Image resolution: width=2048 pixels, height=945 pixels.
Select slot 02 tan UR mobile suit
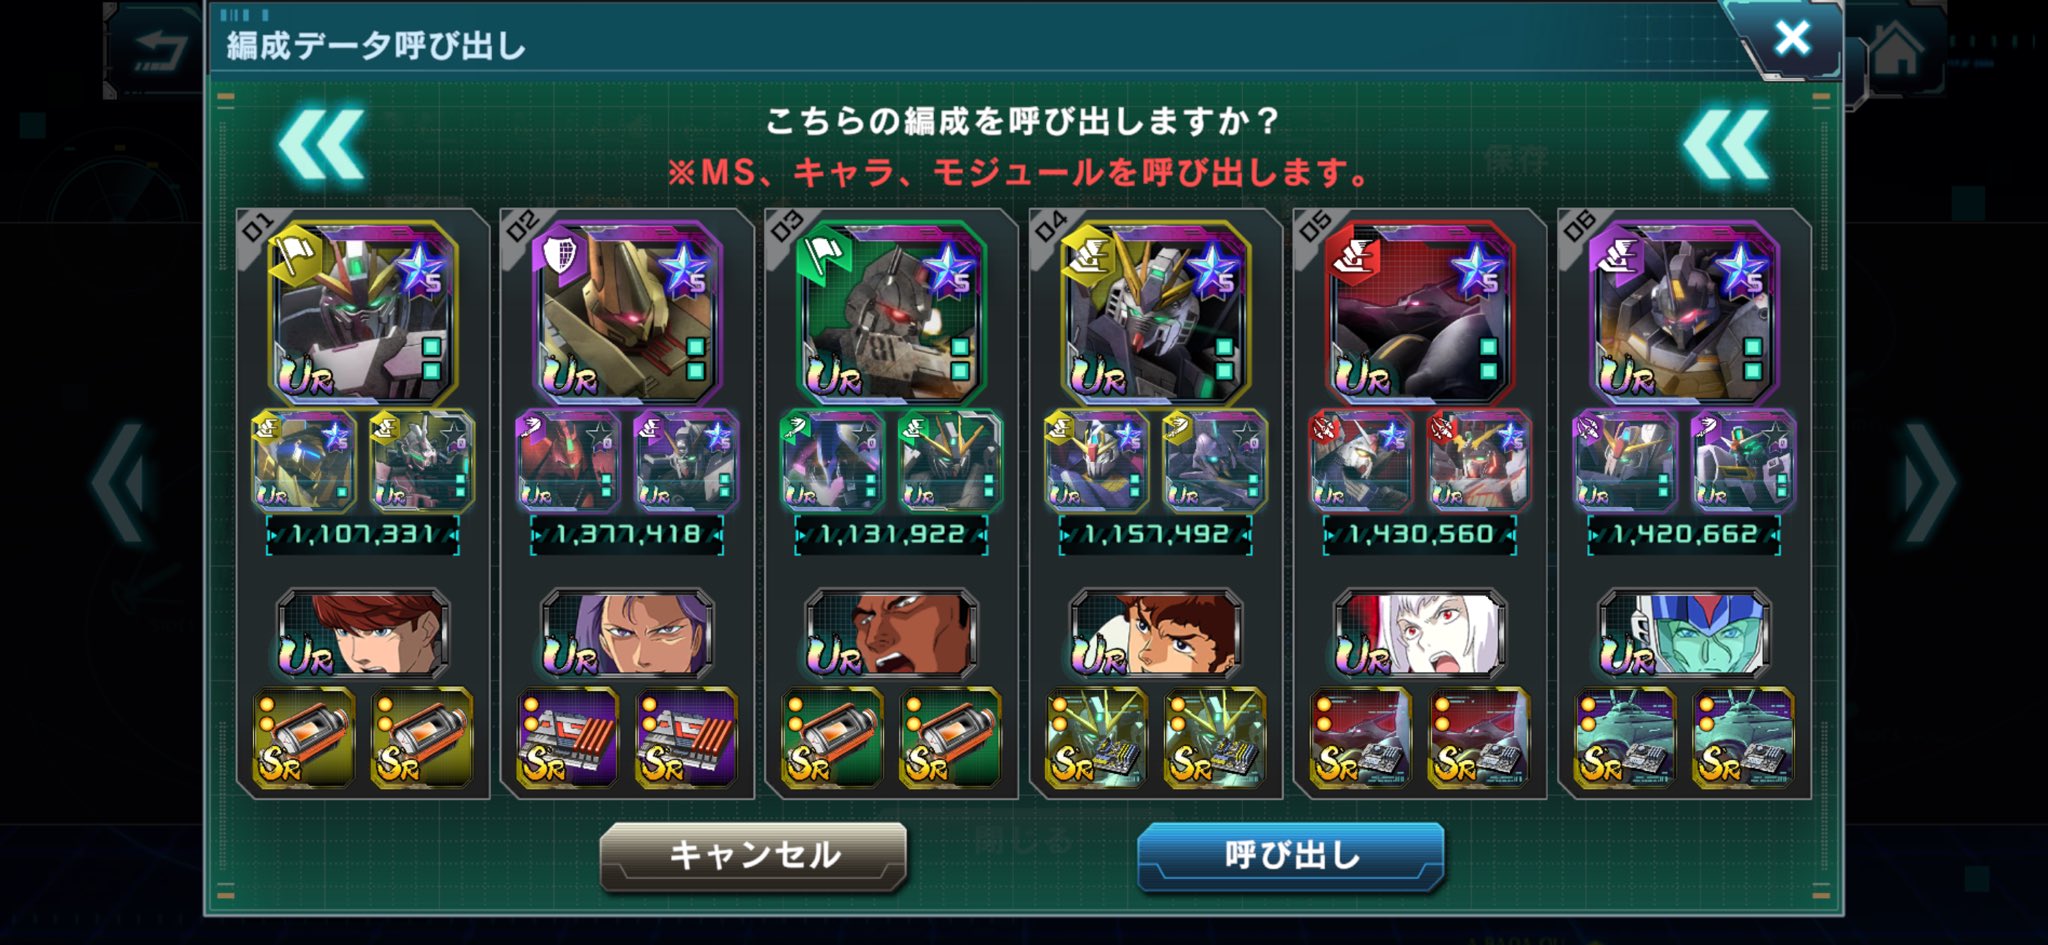627,312
